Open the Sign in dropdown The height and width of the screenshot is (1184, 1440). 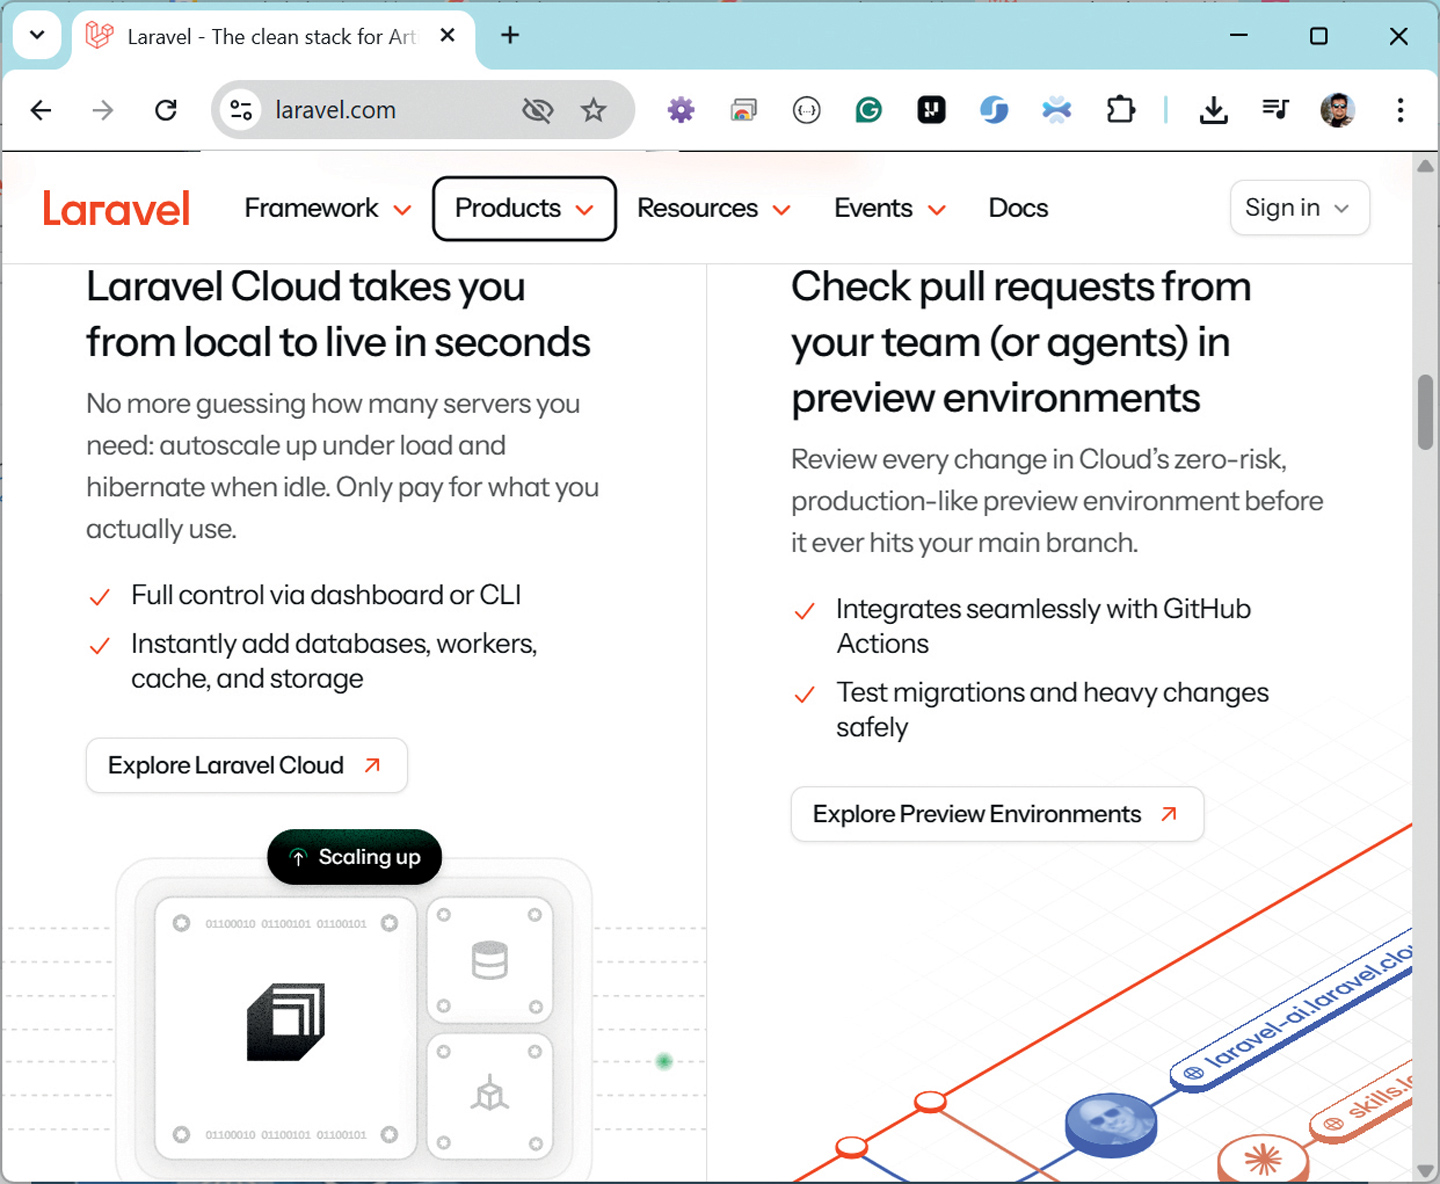(x=1299, y=208)
